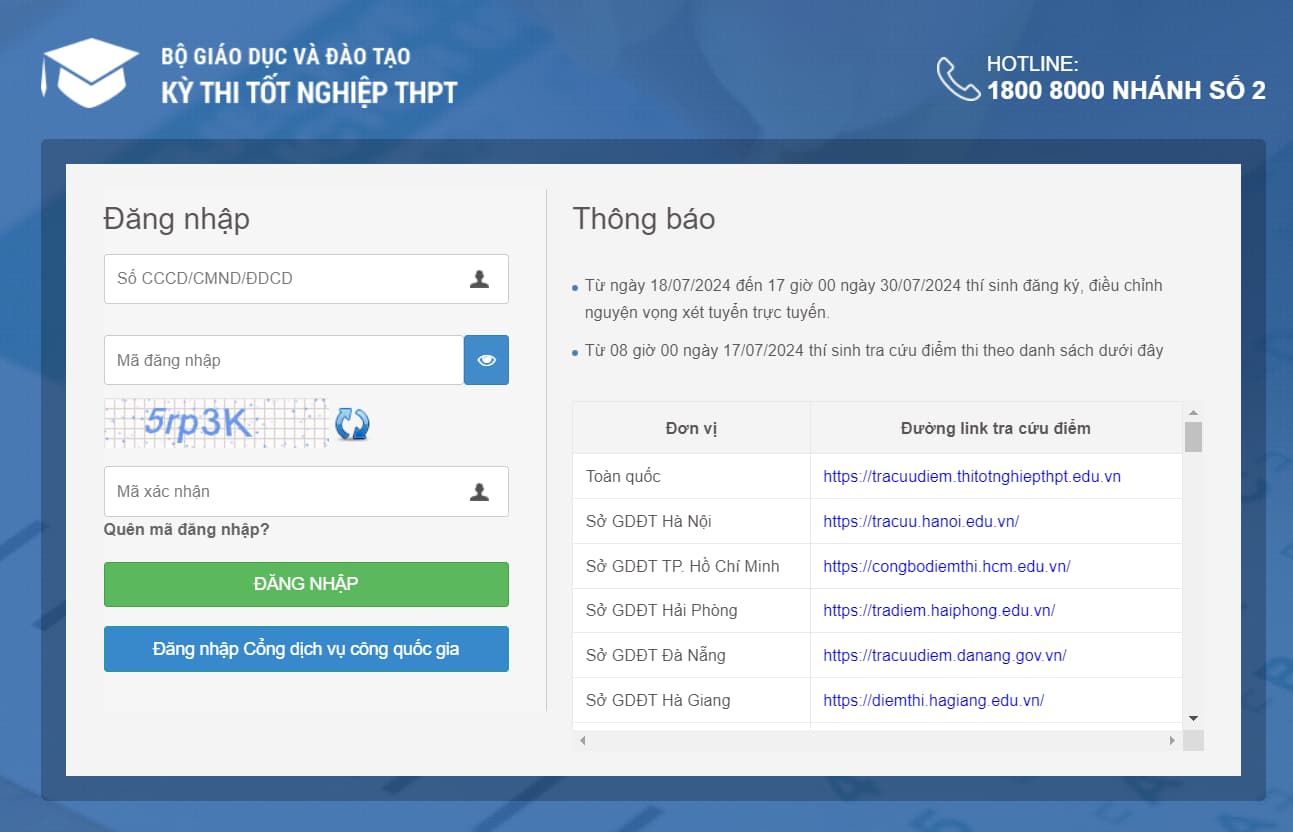Viewport: 1293px width, 832px height.
Task: Toggle password visibility eye button
Action: point(486,360)
